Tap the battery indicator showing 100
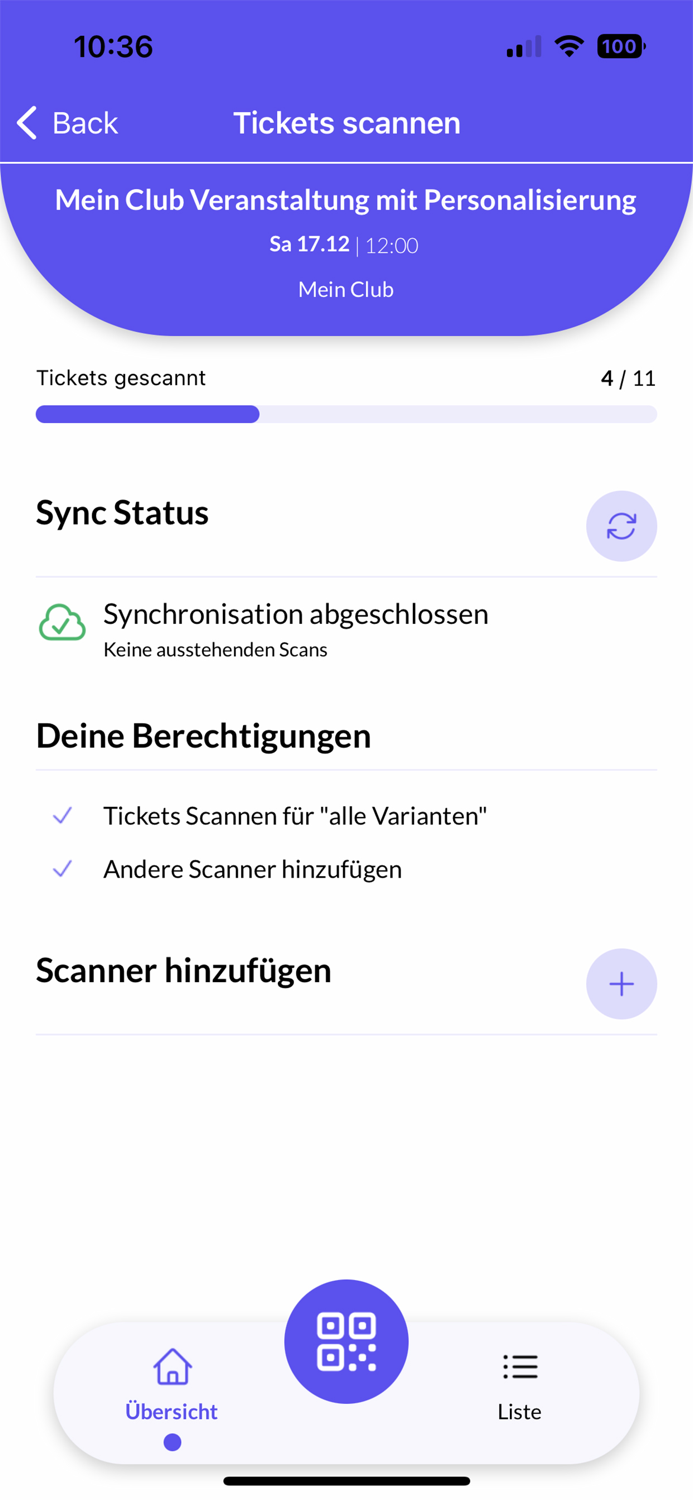The image size is (693, 1500). tap(619, 46)
